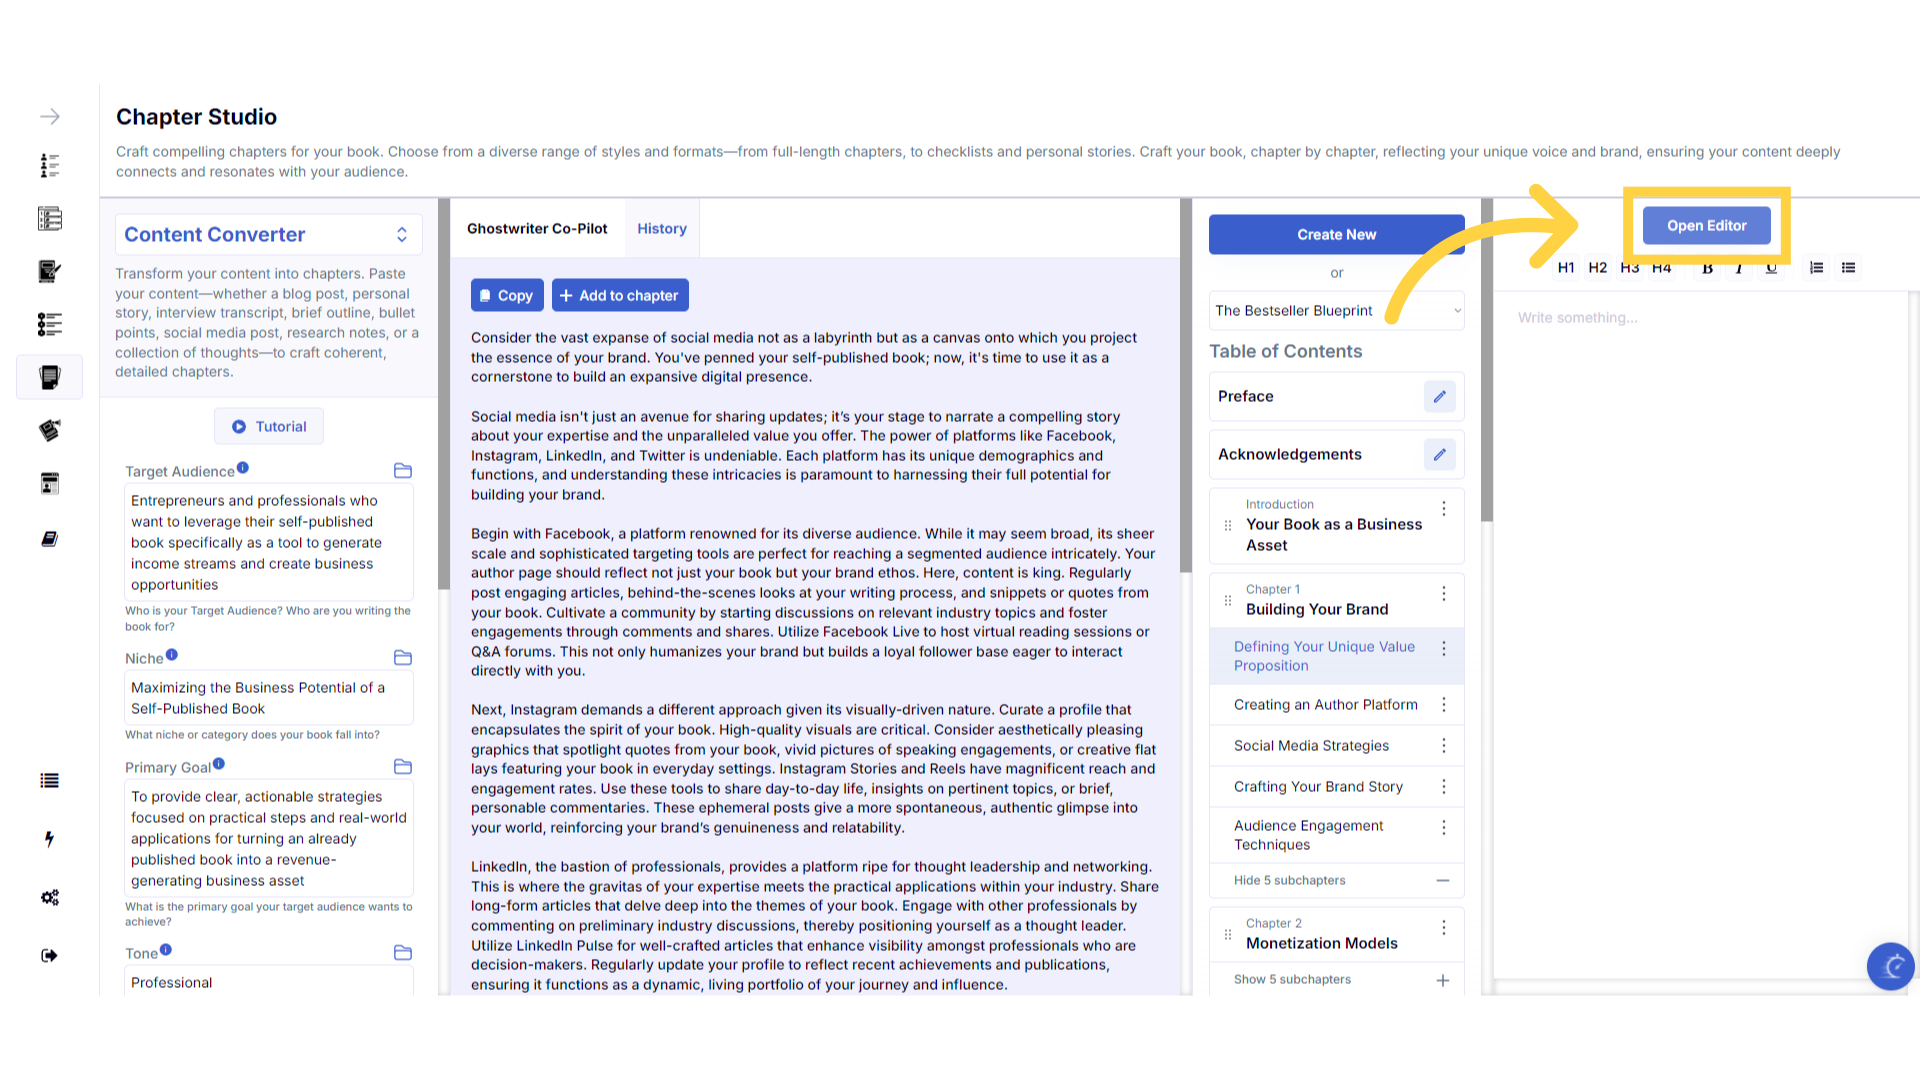1920x1080 pixels.
Task: Switch to the History tab
Action: point(661,228)
